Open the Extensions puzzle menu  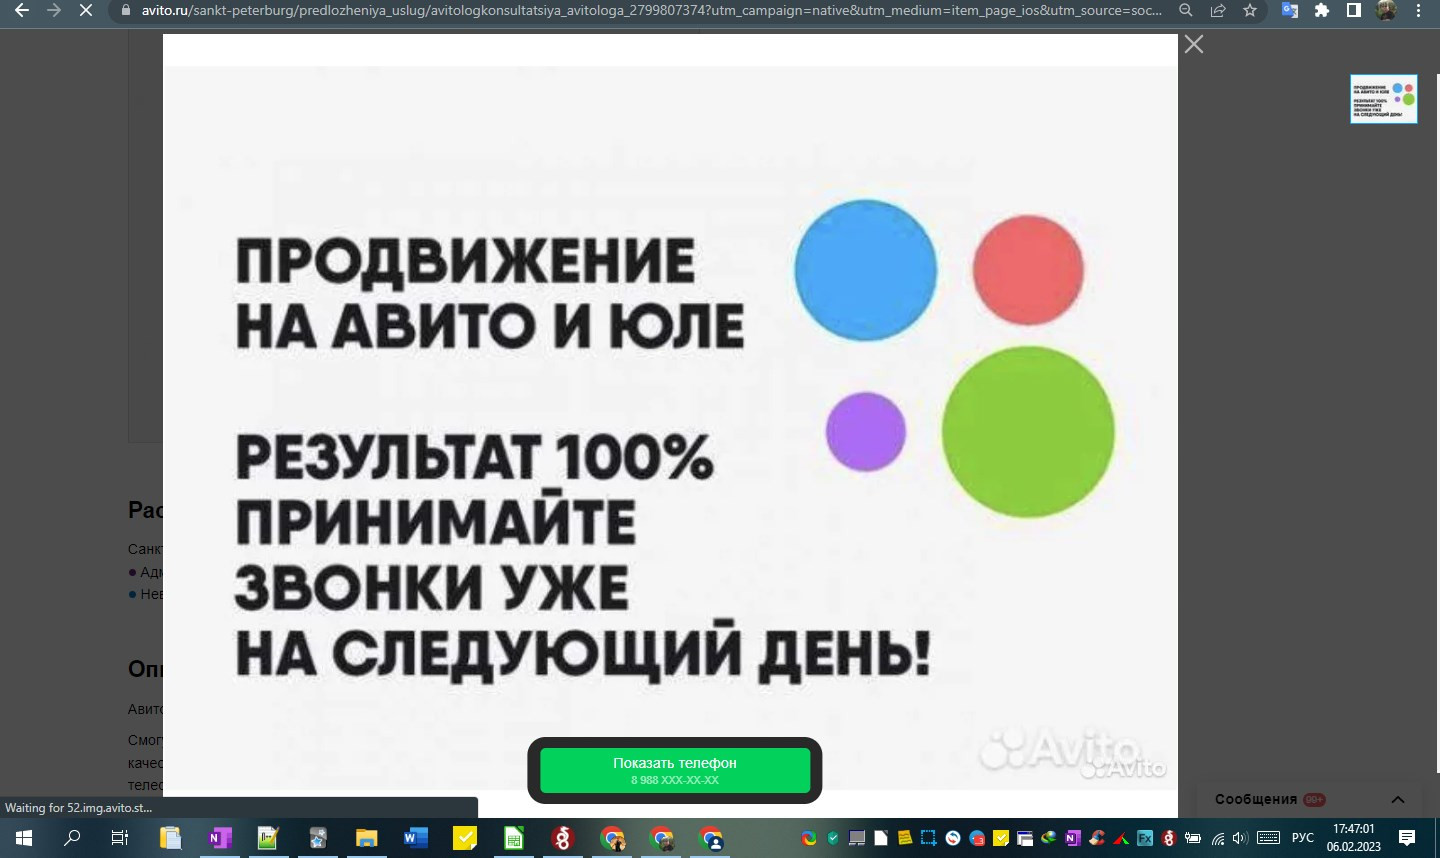tap(1322, 10)
